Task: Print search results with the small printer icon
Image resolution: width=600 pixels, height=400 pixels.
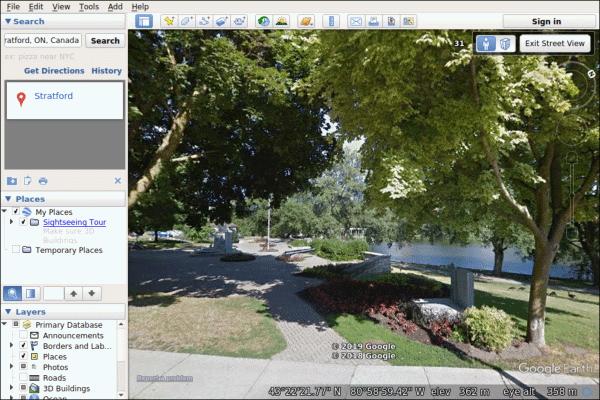Action: click(x=43, y=181)
